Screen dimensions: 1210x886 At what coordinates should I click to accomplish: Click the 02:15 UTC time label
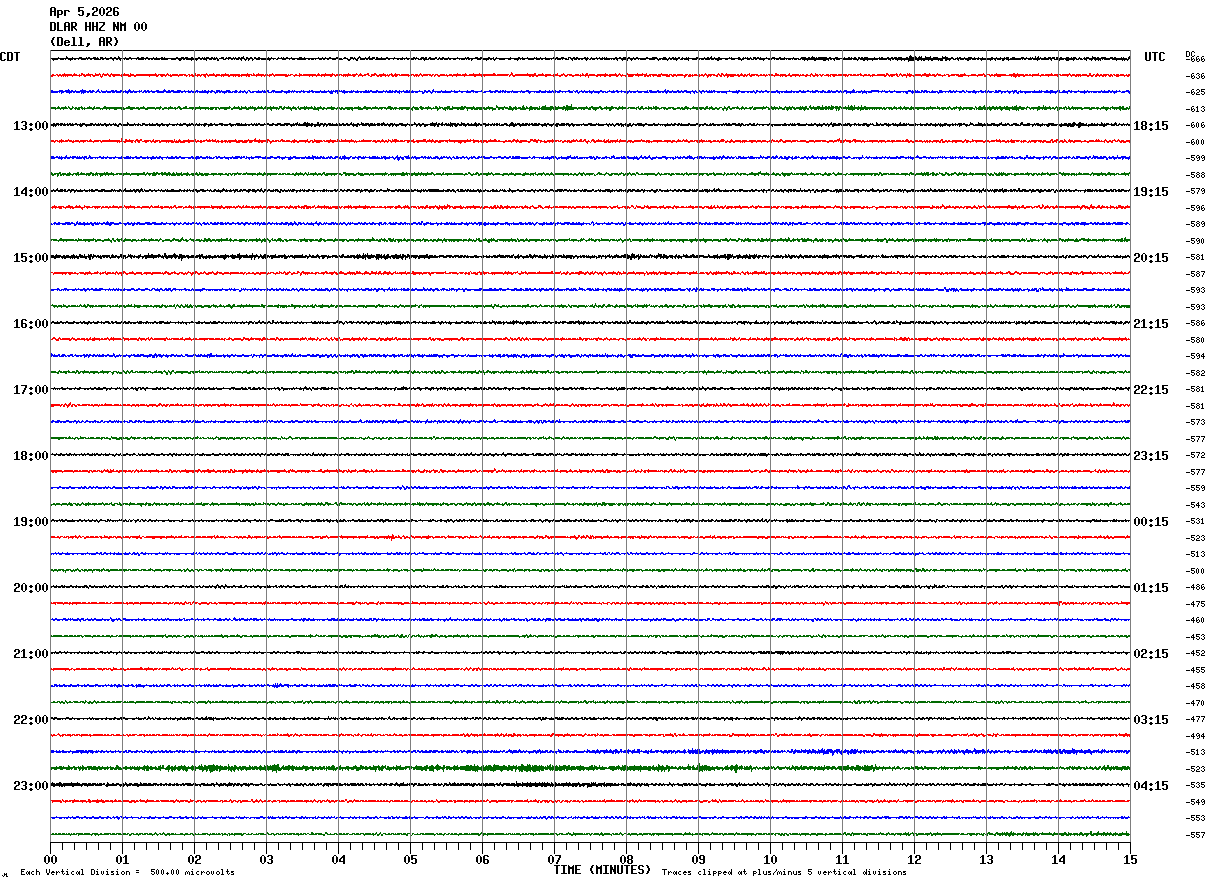point(1150,654)
